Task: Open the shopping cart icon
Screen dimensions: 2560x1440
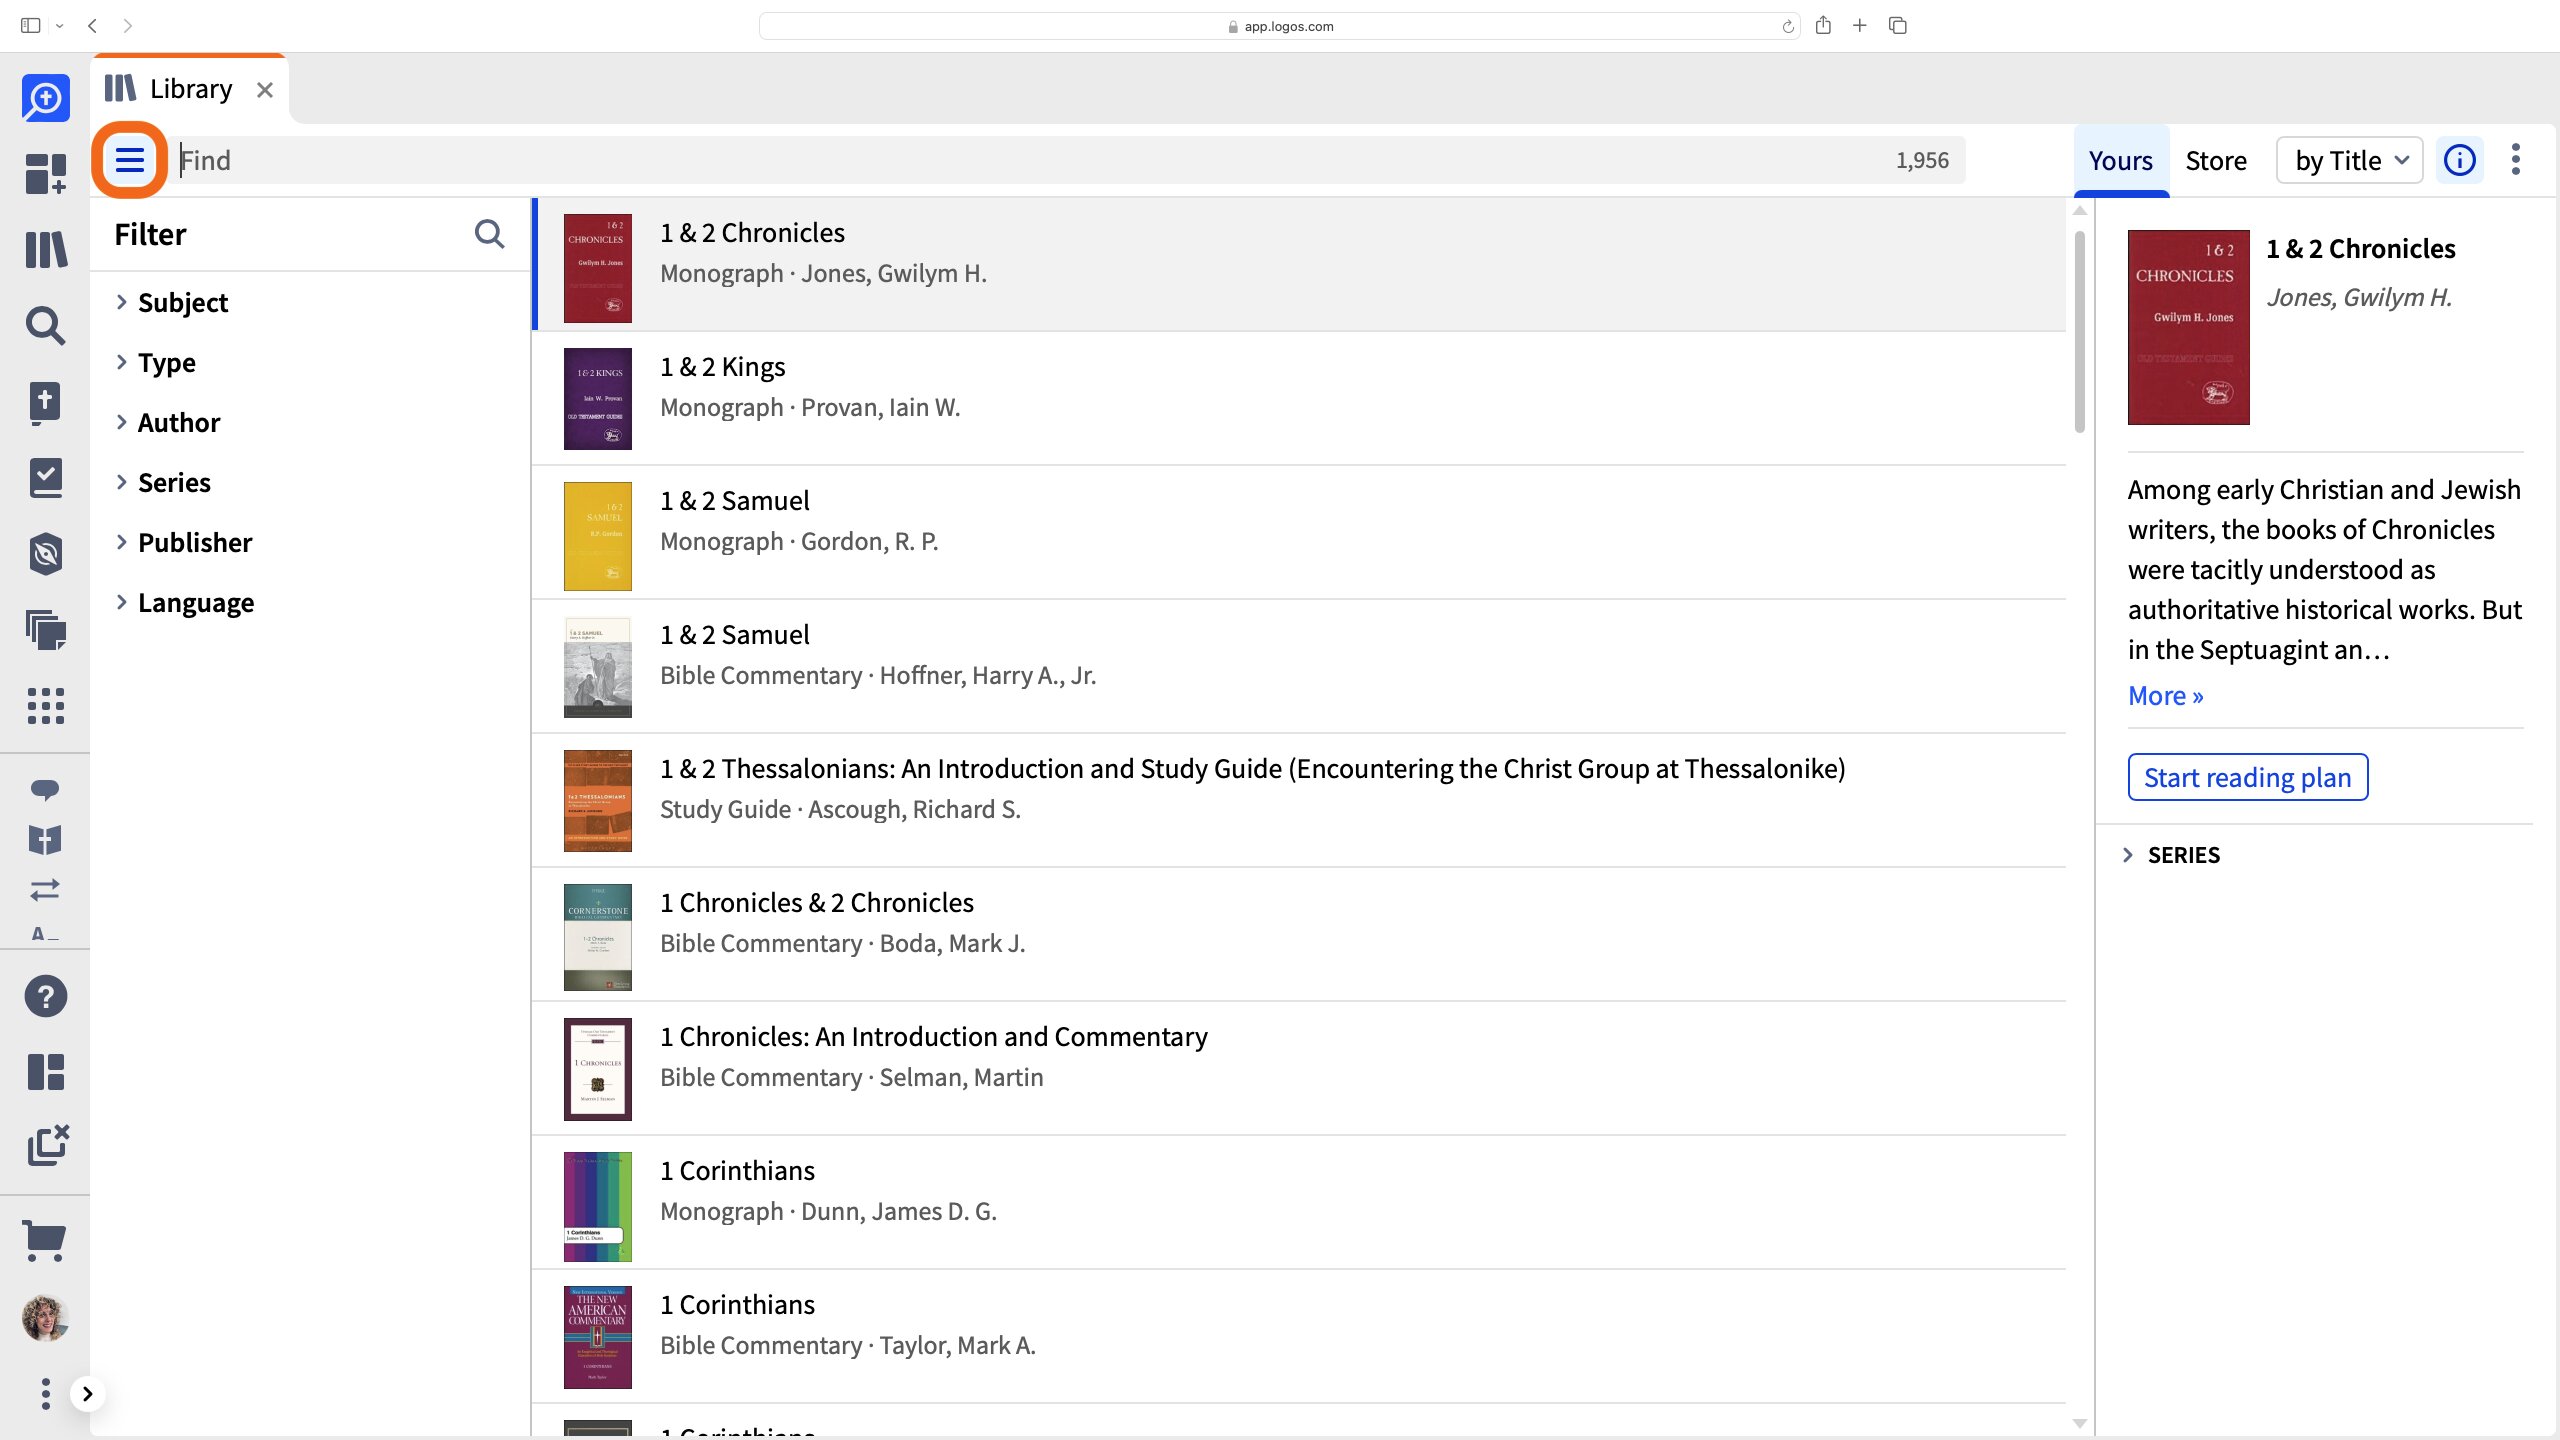Action: (x=45, y=1241)
